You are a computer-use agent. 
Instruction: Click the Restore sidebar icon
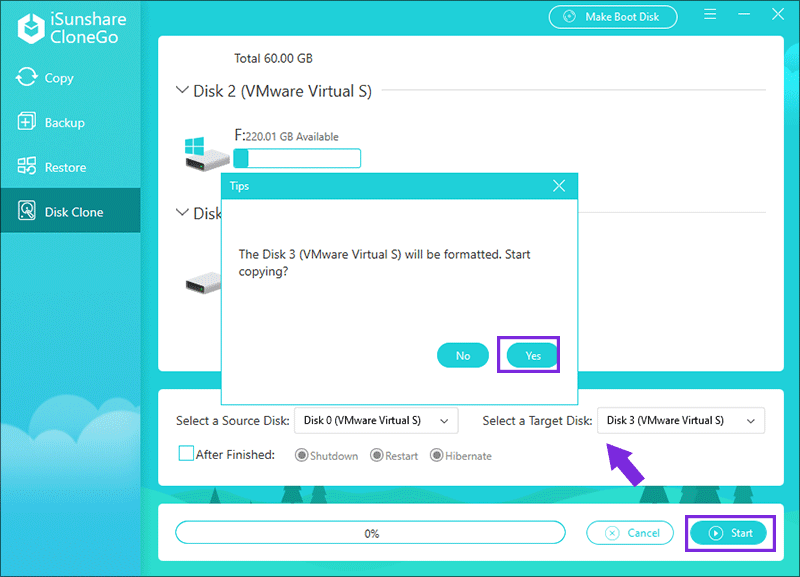[x=27, y=167]
